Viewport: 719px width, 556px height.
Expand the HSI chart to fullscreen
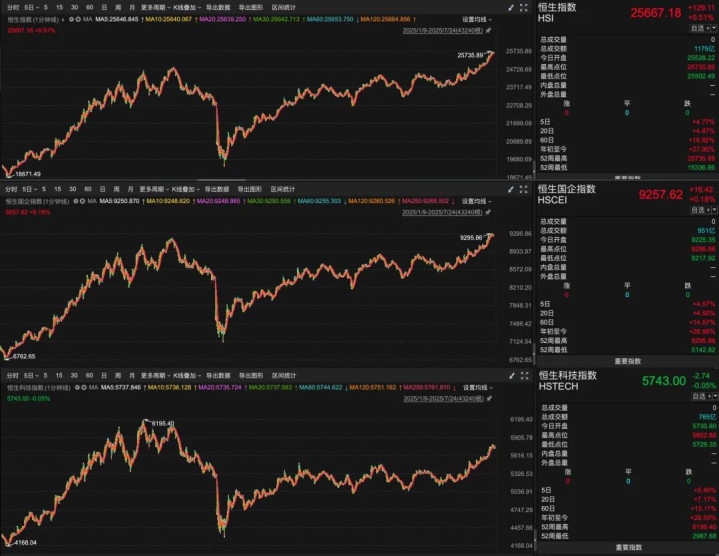[x=525, y=8]
